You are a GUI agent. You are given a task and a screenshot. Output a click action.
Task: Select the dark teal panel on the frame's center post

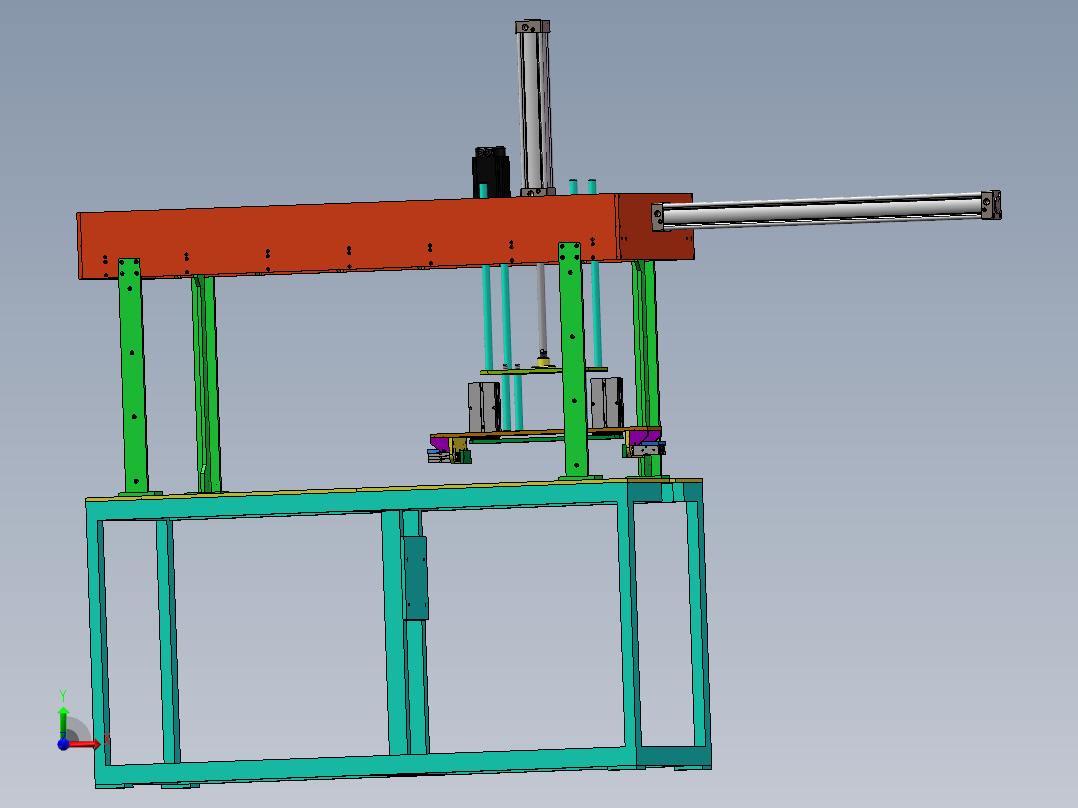(x=415, y=578)
